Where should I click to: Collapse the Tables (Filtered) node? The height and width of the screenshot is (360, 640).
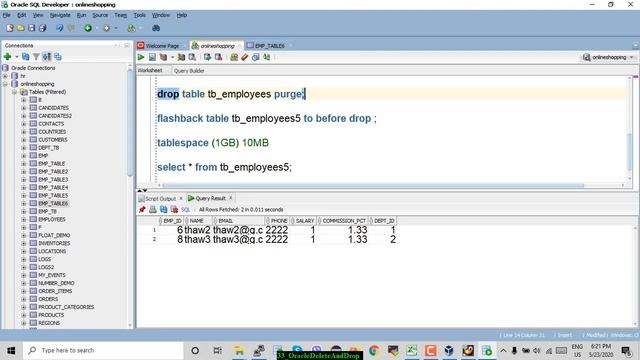14,92
